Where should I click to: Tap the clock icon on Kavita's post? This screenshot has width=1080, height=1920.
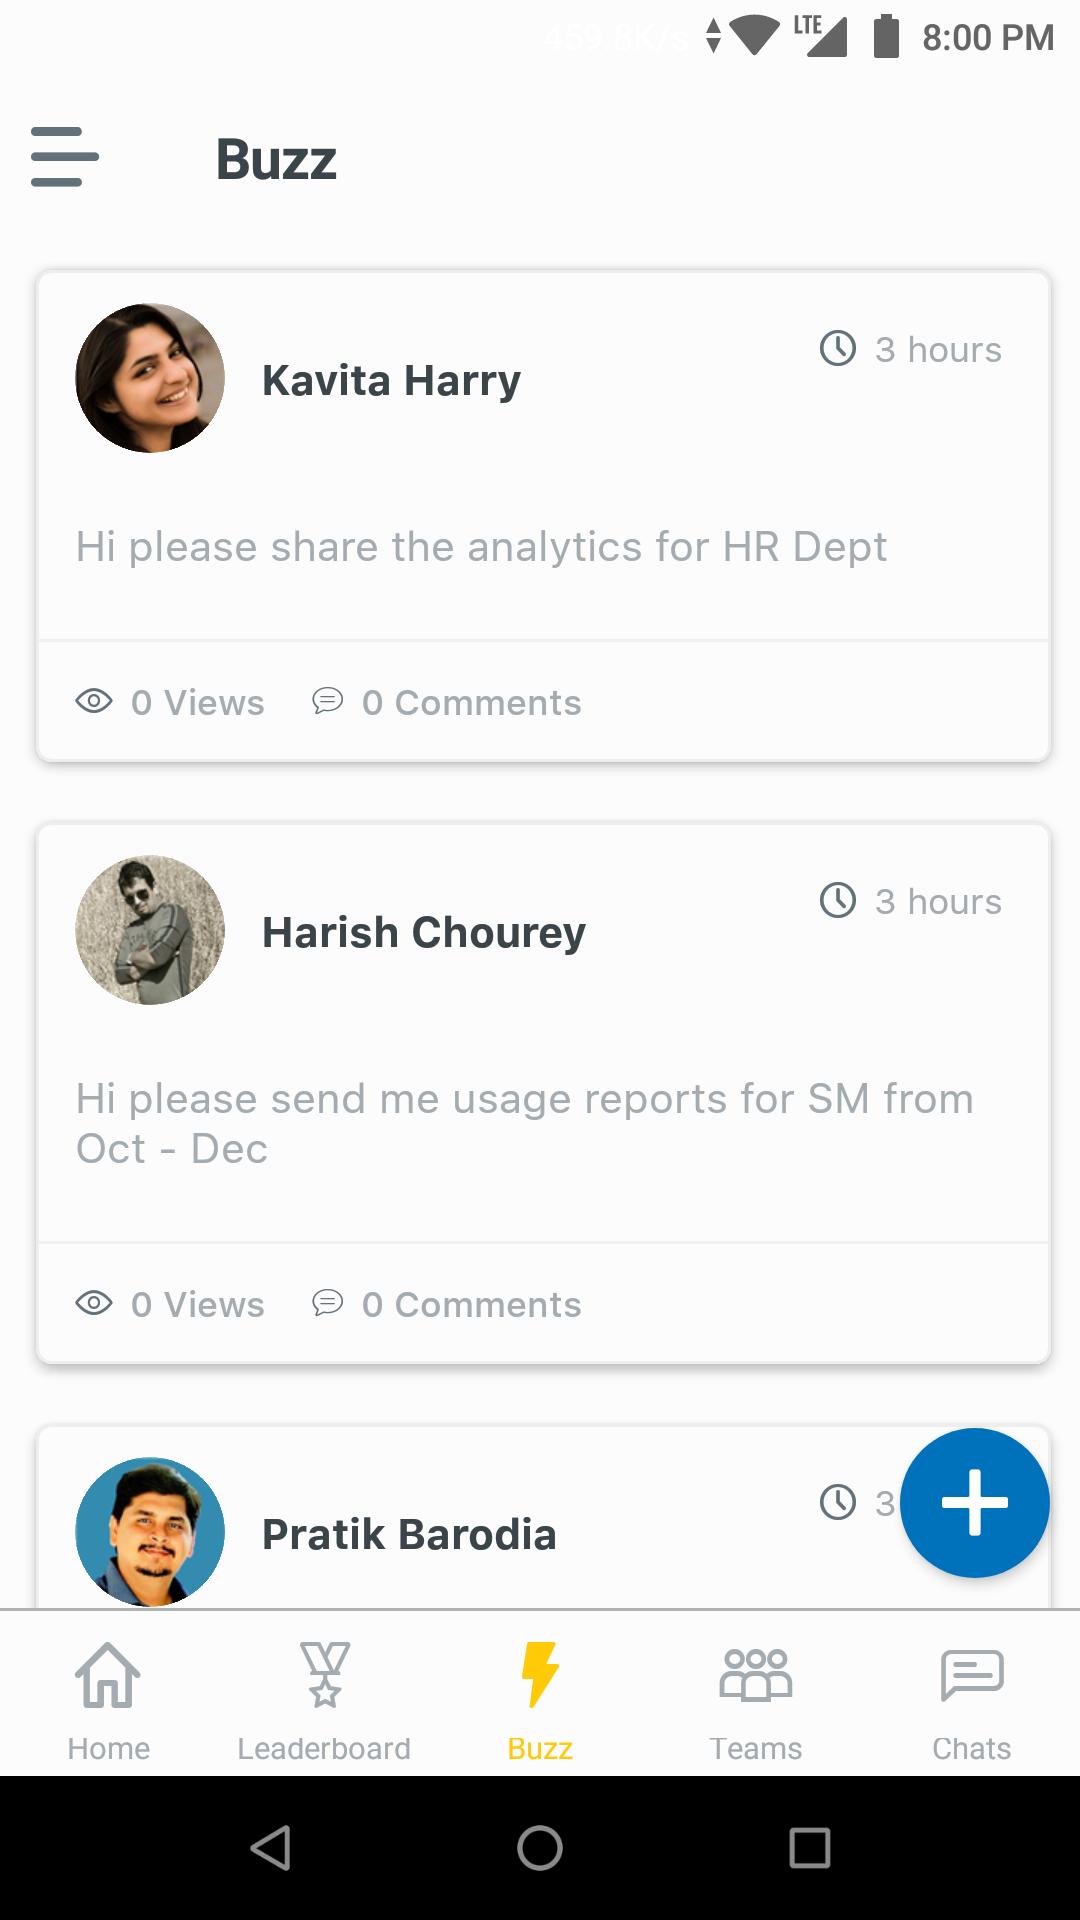(x=838, y=349)
